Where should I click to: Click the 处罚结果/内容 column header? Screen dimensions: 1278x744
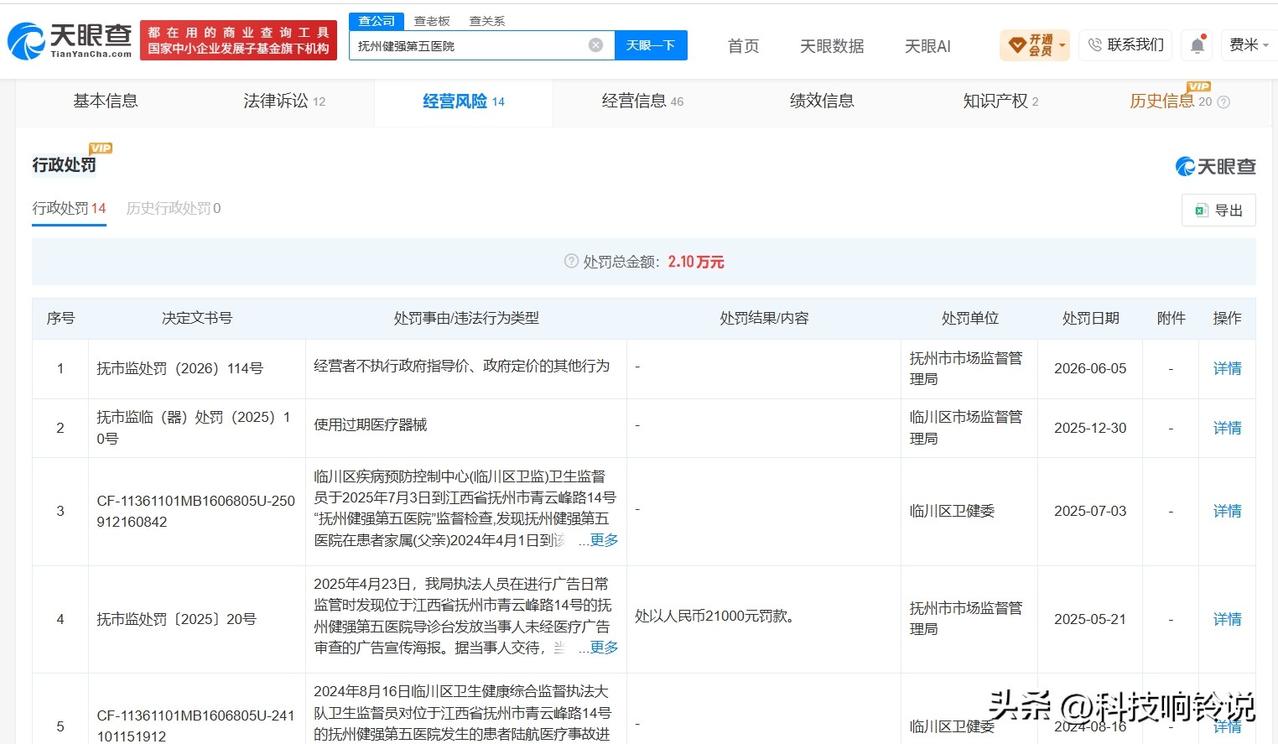(x=764, y=318)
